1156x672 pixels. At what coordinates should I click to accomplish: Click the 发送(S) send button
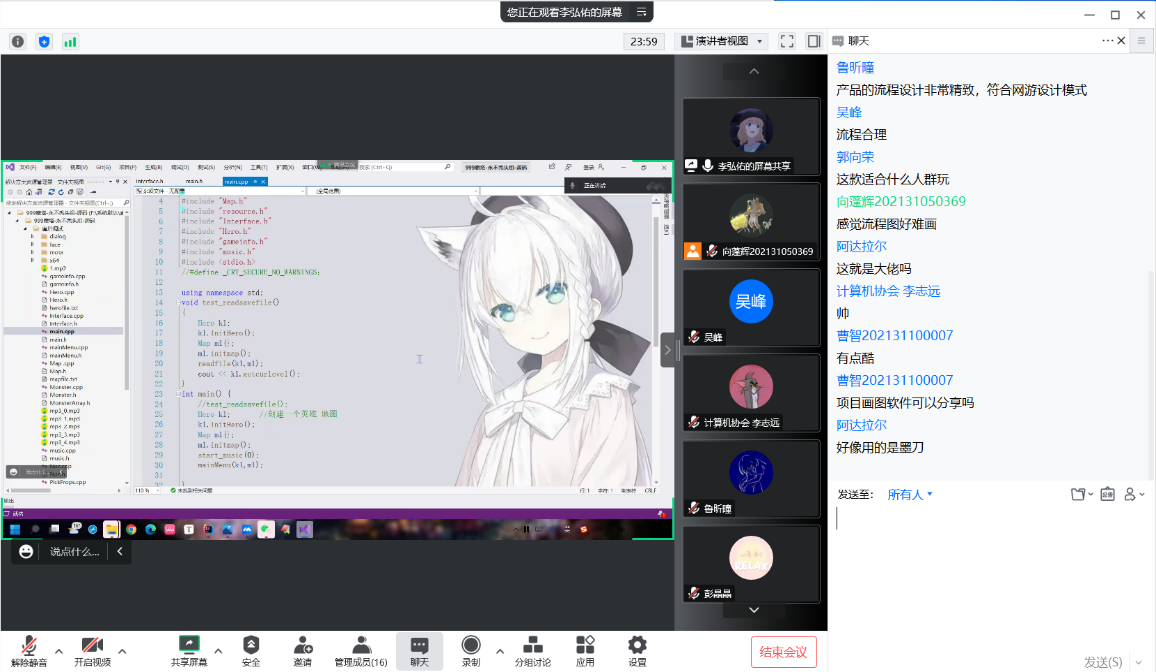1103,662
